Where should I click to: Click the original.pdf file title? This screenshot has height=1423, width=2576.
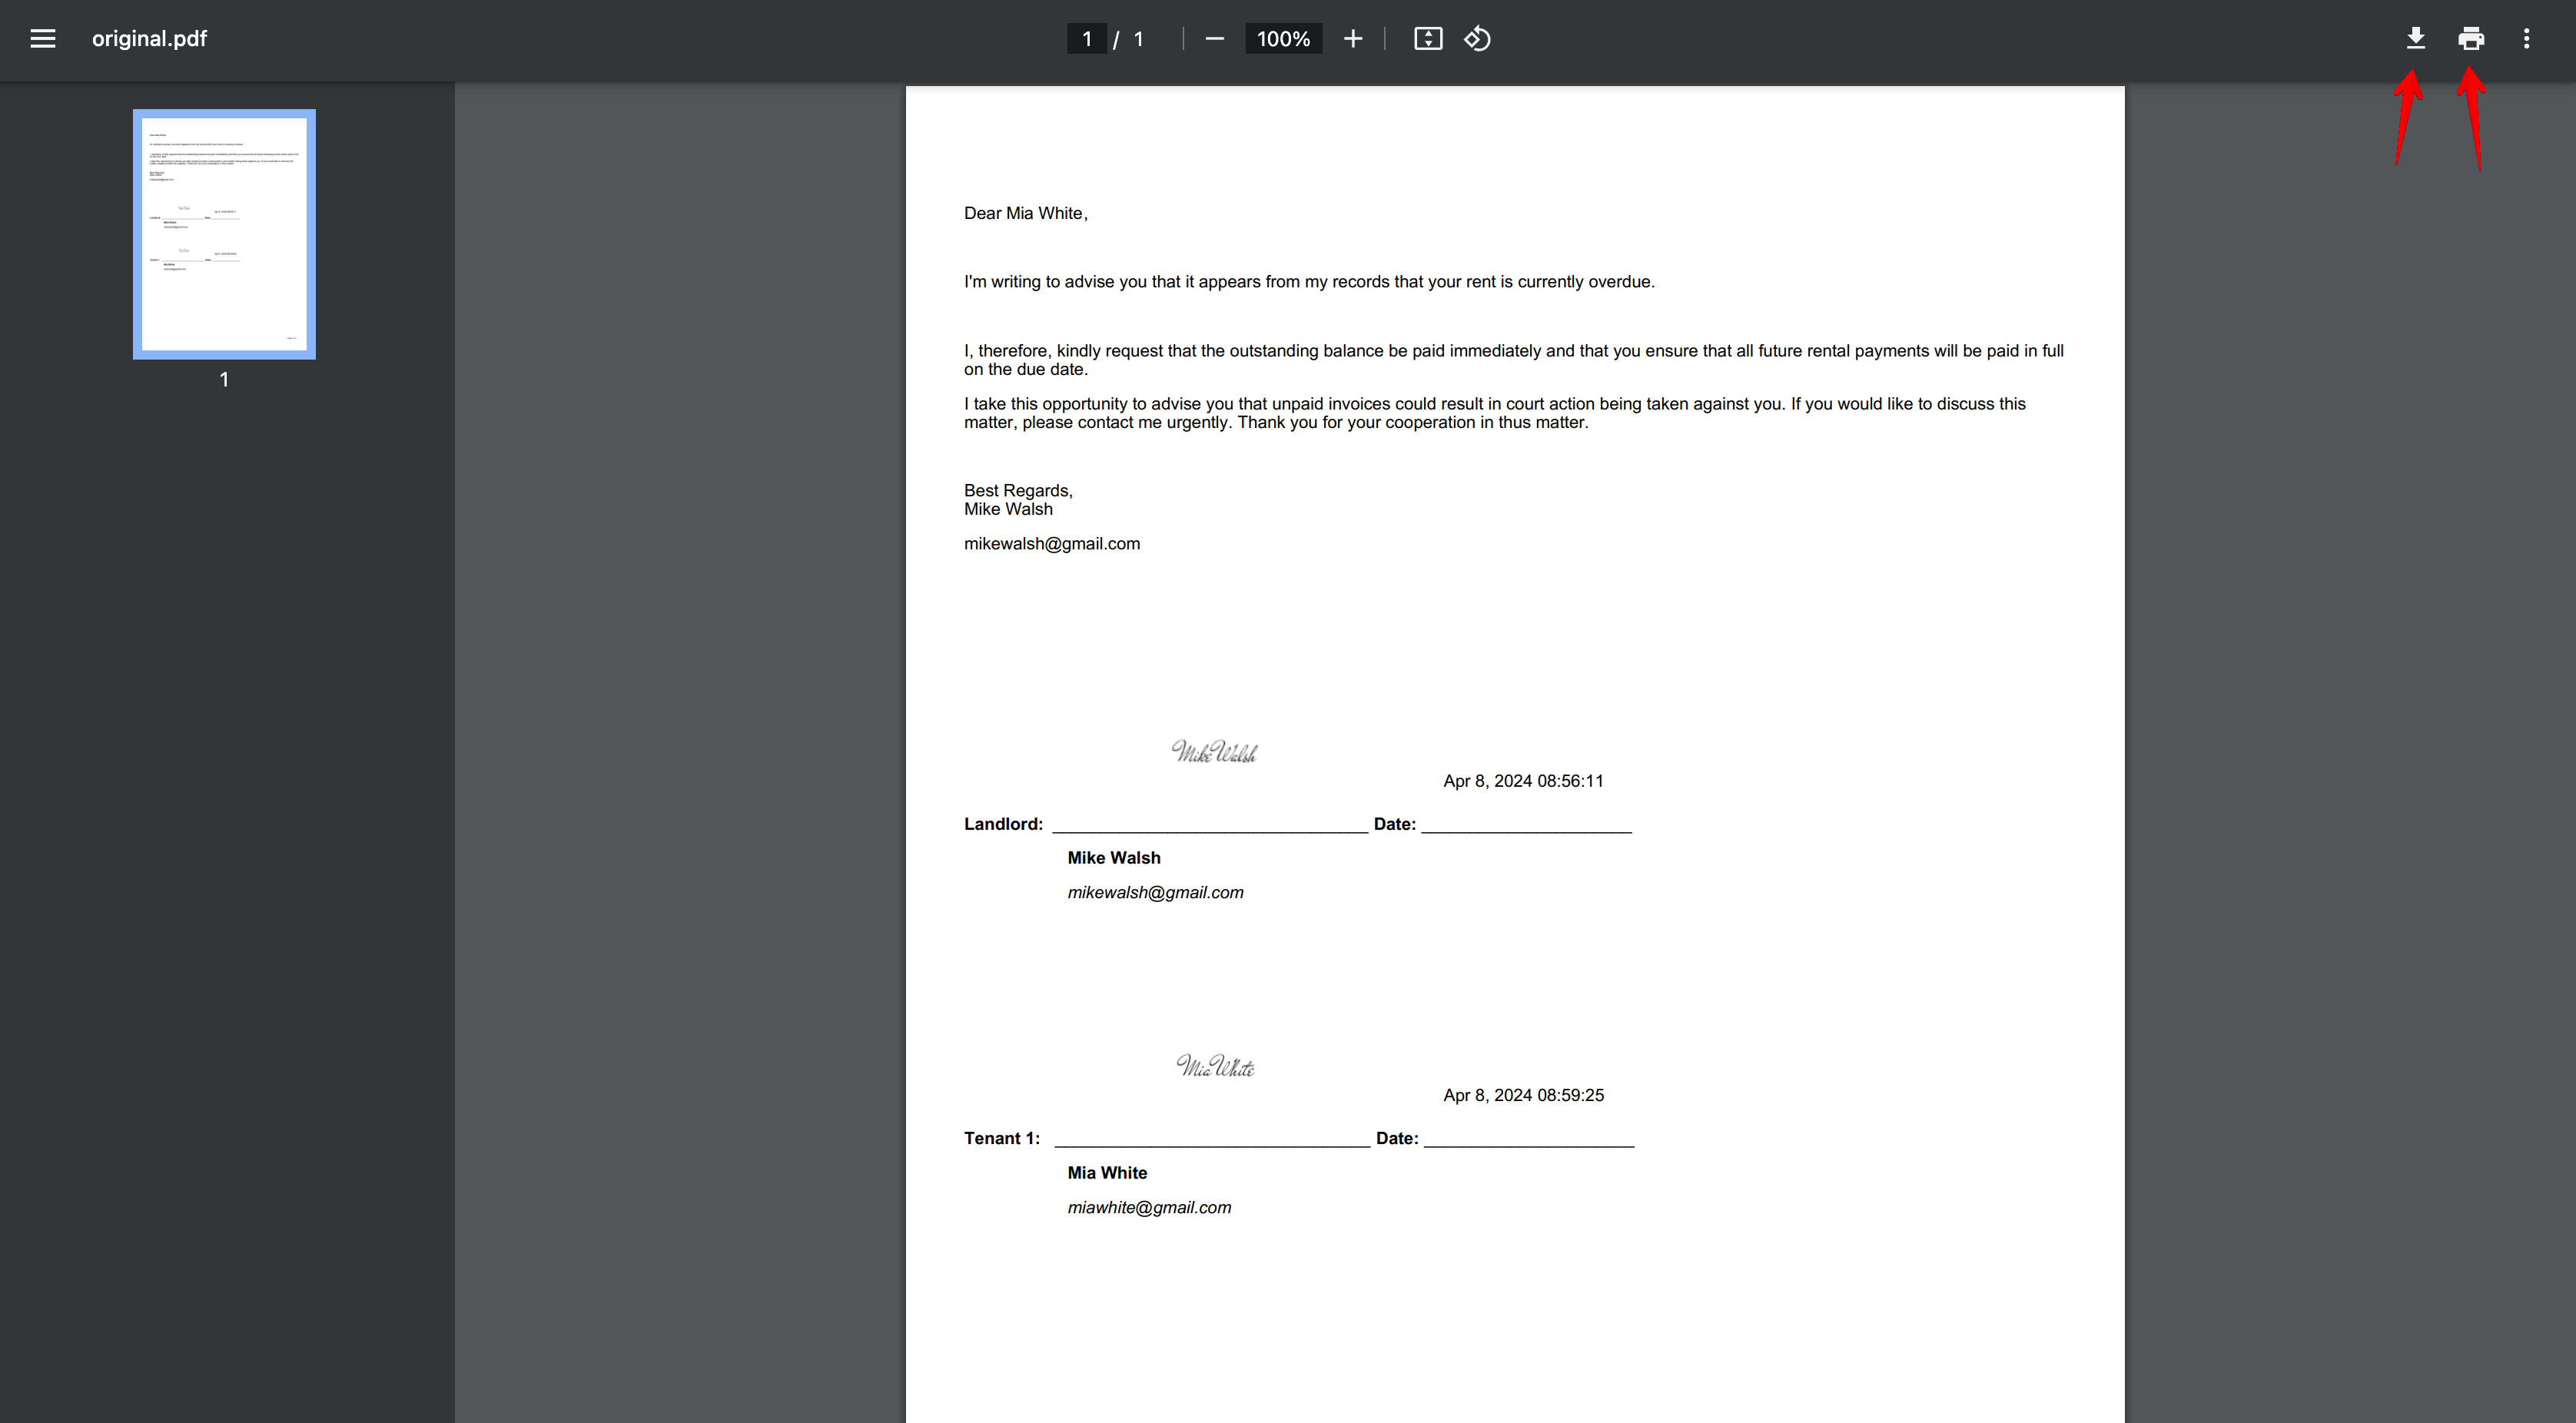(149, 39)
